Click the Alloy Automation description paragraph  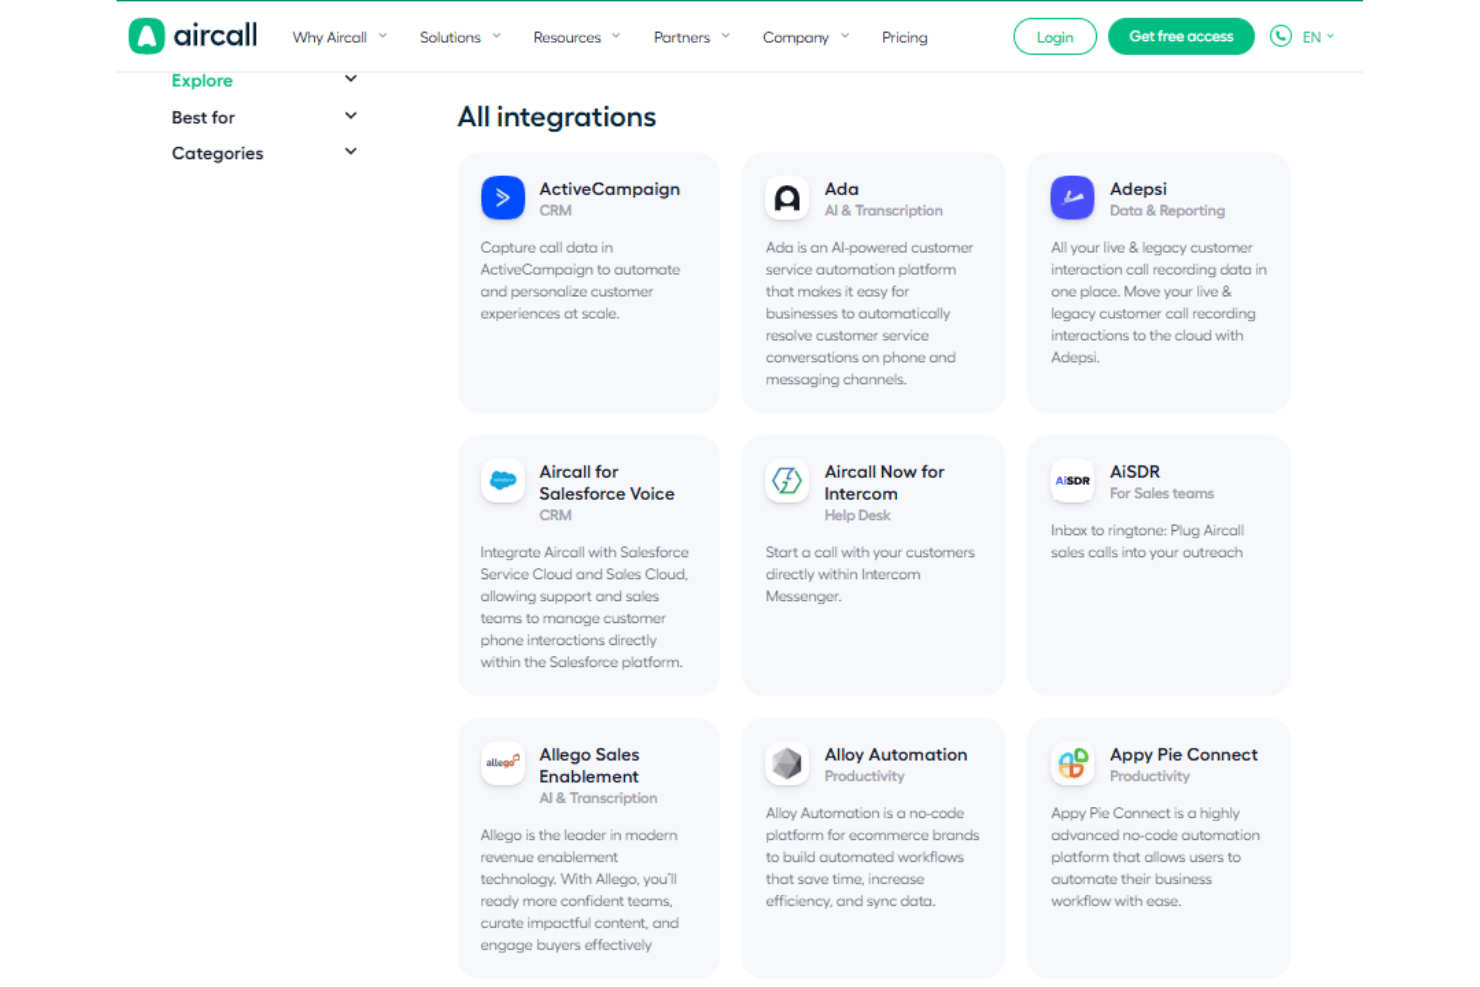coord(872,858)
